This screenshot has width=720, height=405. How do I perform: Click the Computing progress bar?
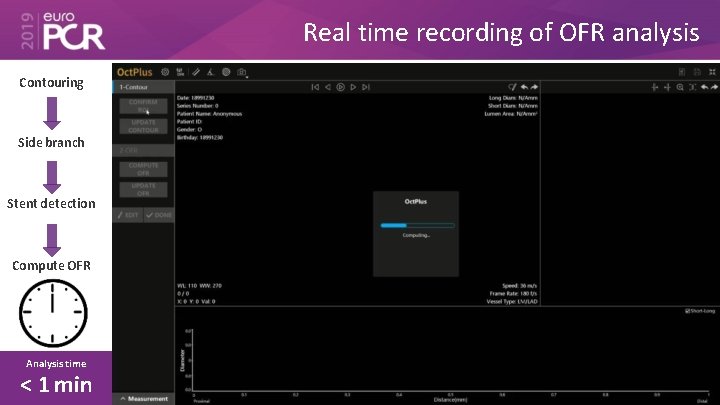tap(417, 225)
